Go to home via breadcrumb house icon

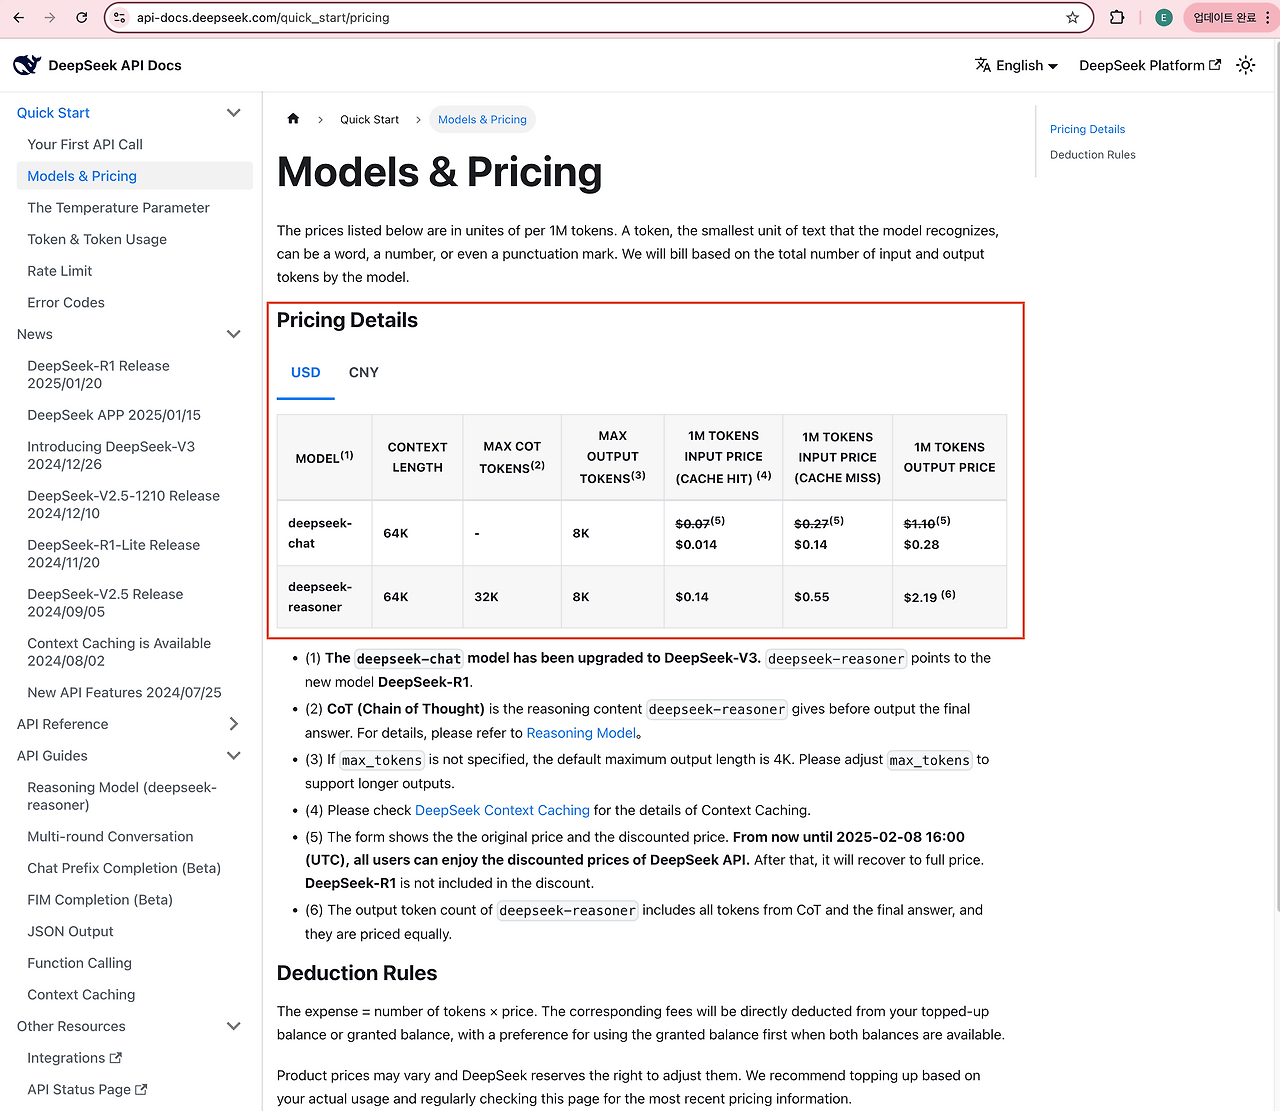(293, 119)
